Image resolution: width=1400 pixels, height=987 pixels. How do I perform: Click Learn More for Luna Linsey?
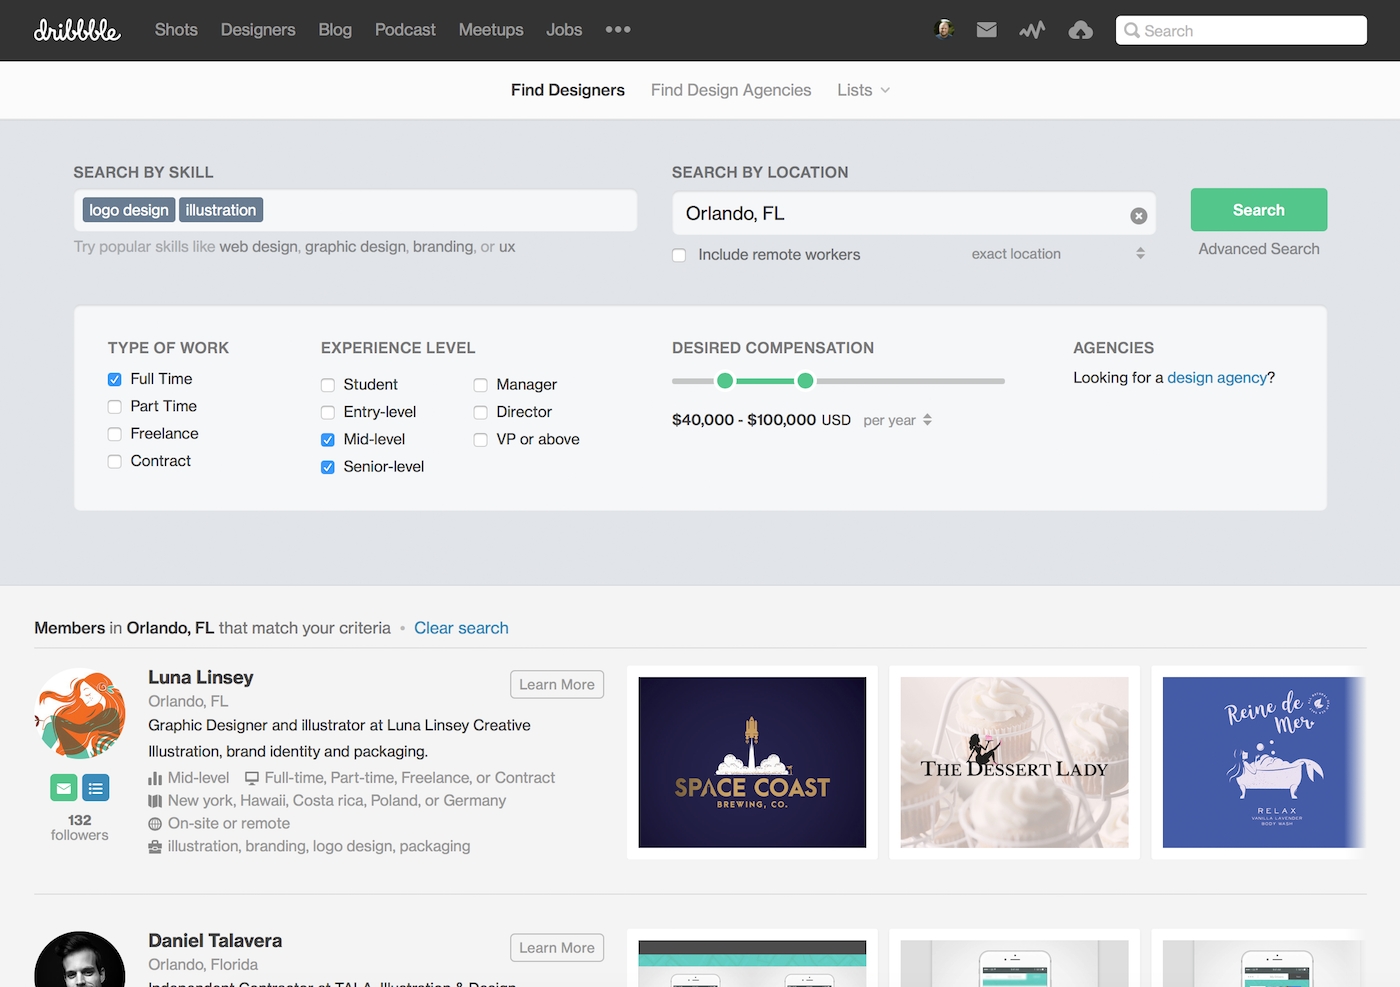click(557, 684)
